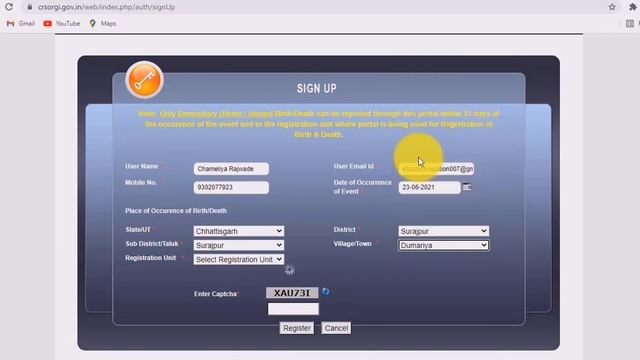Reload the page with the browser refresh icon
640x360 pixels.
tap(9, 7)
